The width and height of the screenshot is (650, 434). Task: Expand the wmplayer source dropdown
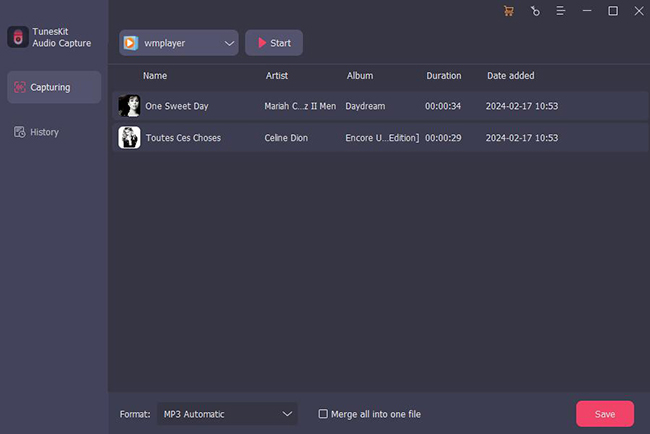click(x=229, y=43)
